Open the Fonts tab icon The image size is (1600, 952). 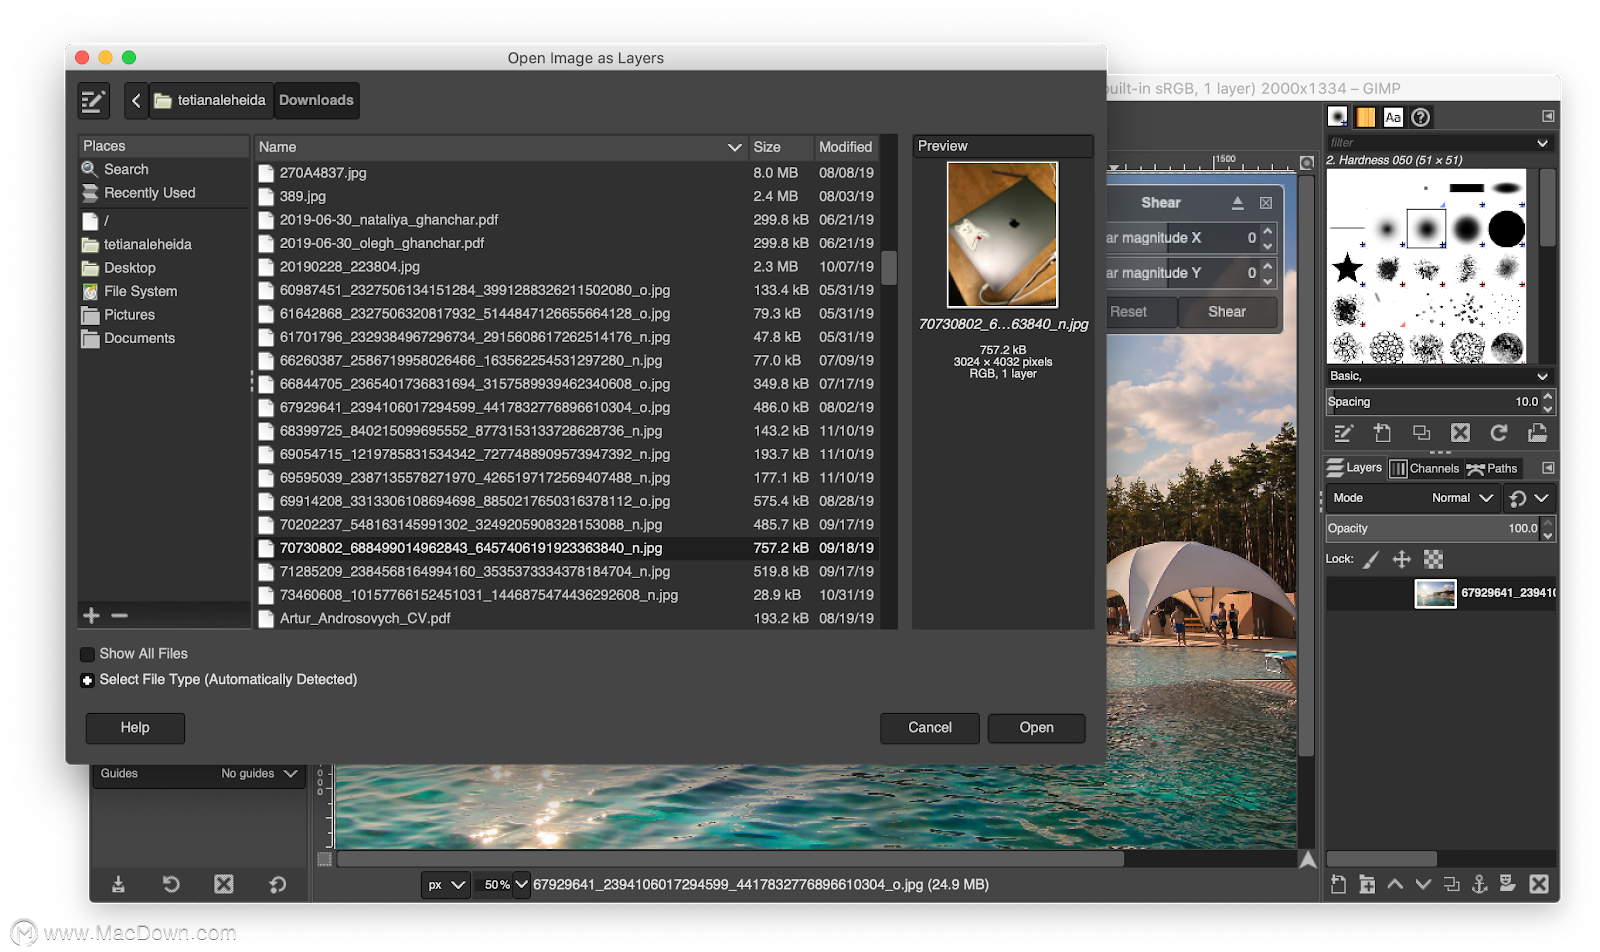pyautogui.click(x=1393, y=117)
